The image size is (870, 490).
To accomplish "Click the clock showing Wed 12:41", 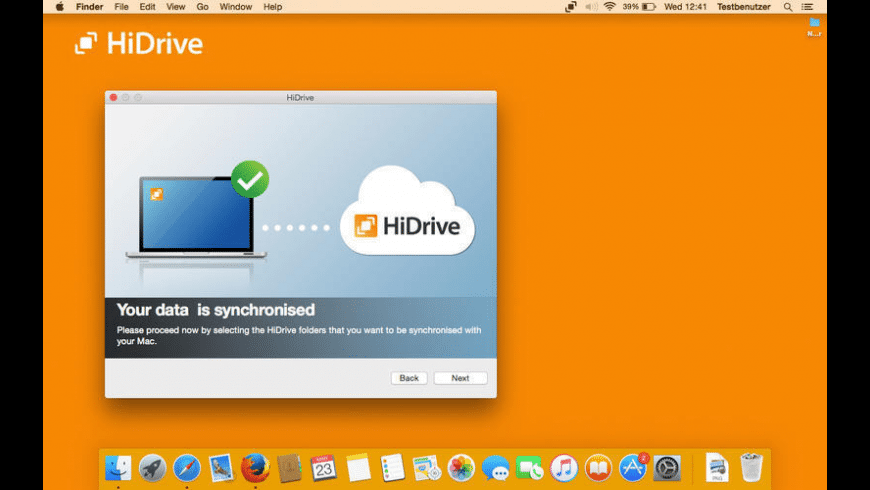I will [x=685, y=7].
